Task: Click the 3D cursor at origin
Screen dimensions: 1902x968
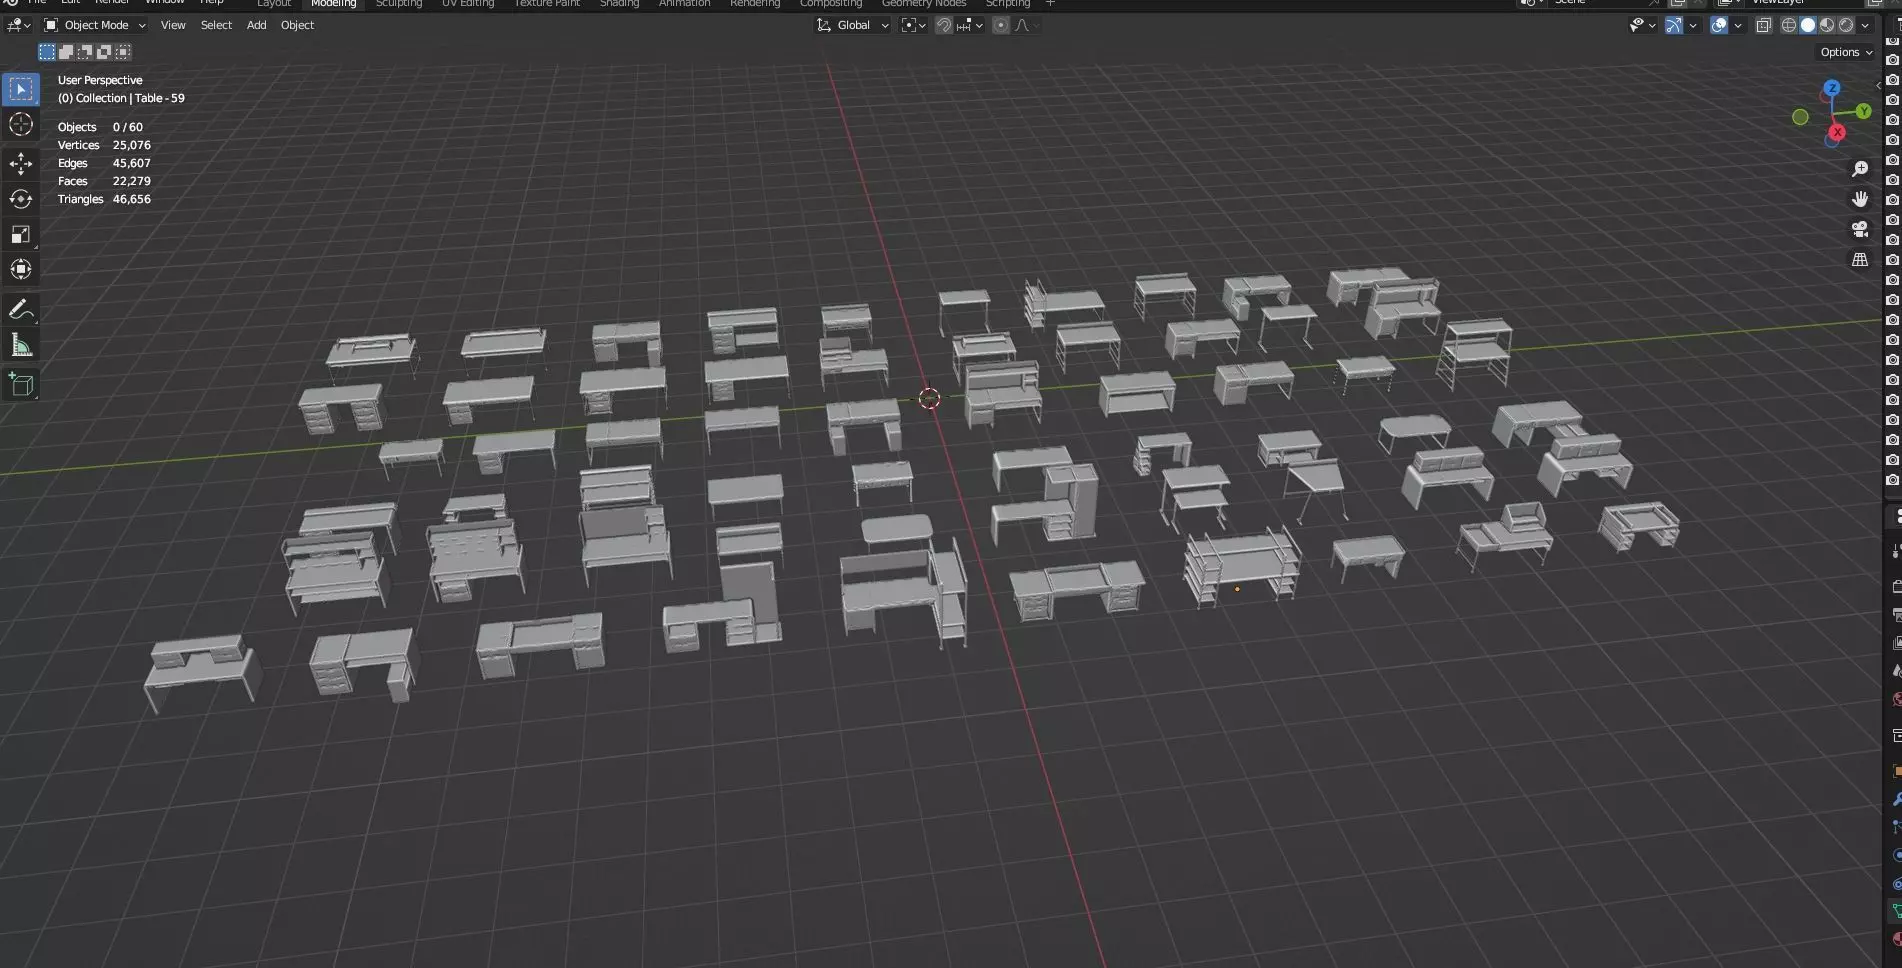Action: 929,399
